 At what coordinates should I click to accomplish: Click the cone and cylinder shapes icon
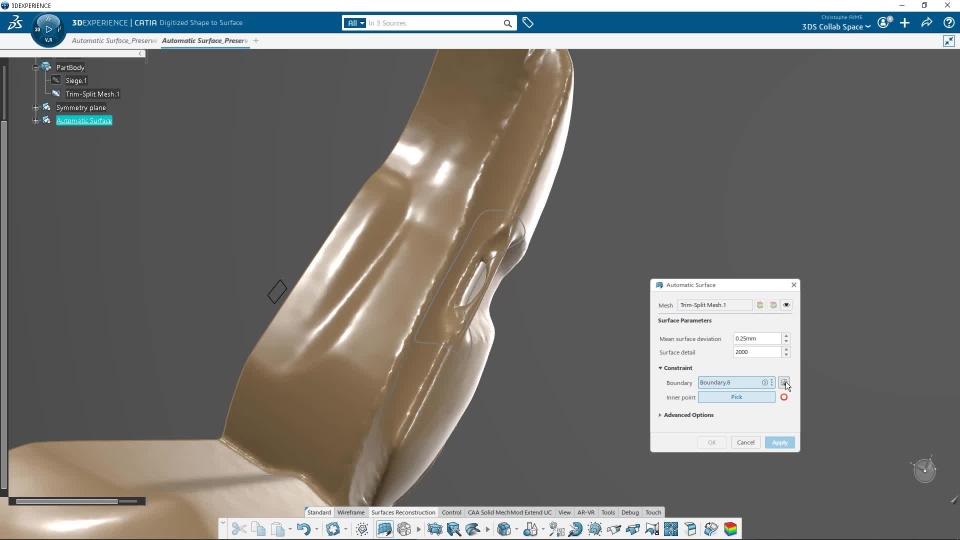(x=530, y=529)
